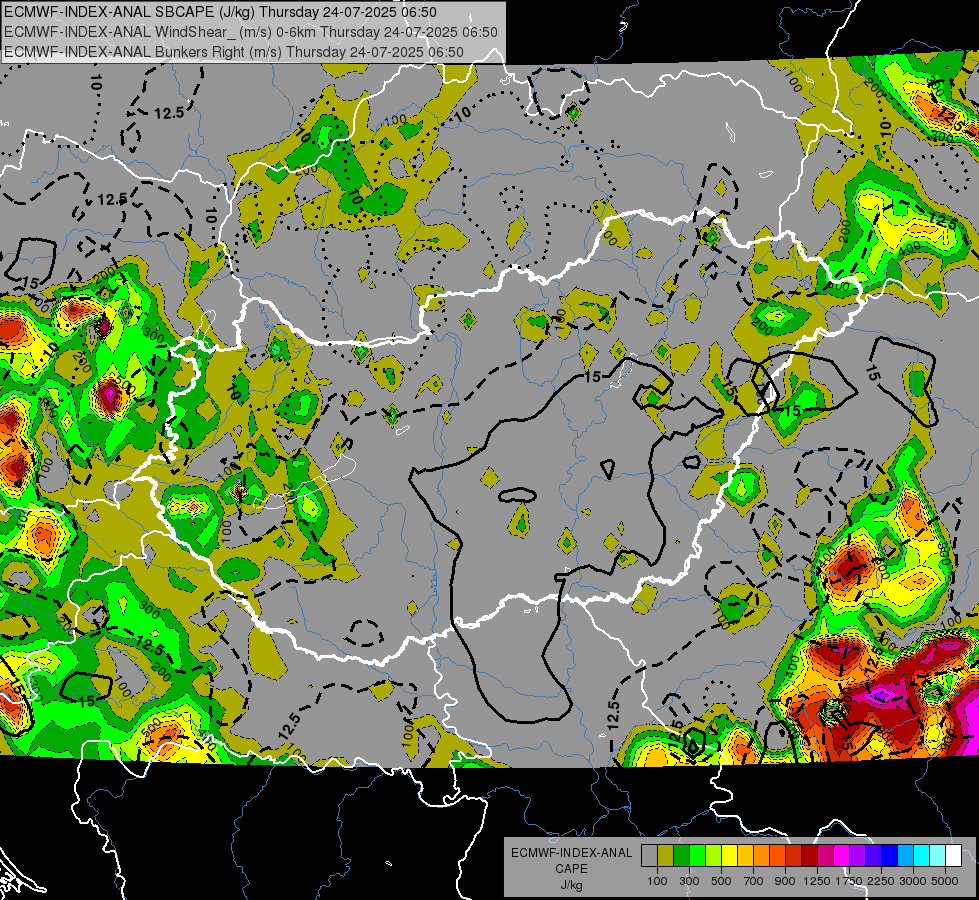This screenshot has width=979, height=900.
Task: Select the bright green legend swatch
Action: pos(697,856)
